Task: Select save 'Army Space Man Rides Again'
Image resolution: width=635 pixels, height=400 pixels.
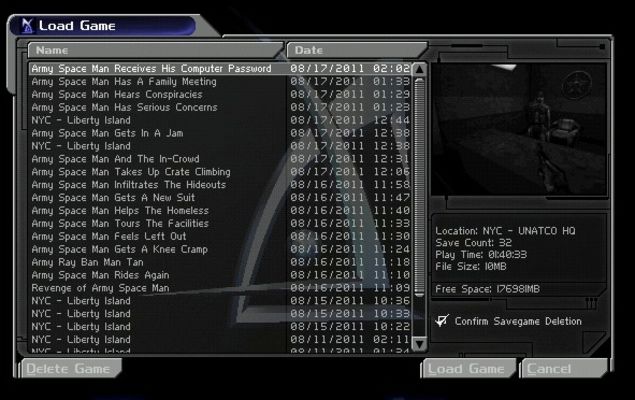Action: point(220,275)
